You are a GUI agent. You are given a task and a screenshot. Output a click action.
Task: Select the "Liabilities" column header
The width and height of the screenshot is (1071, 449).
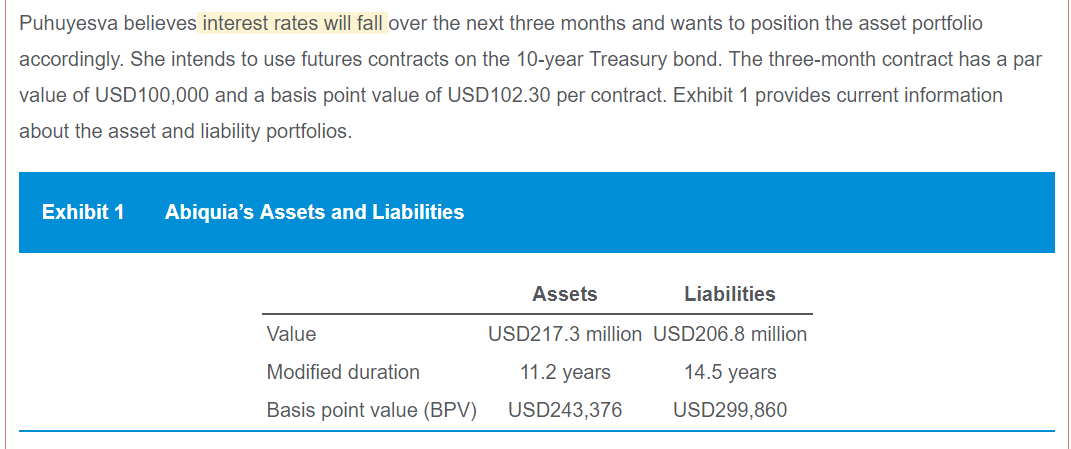(x=729, y=294)
